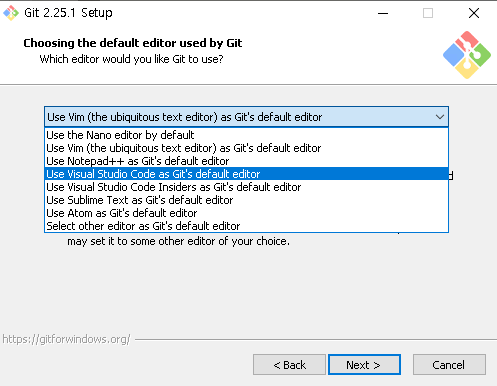
Task: Open the gitforwindows.org link
Action: (x=66, y=339)
